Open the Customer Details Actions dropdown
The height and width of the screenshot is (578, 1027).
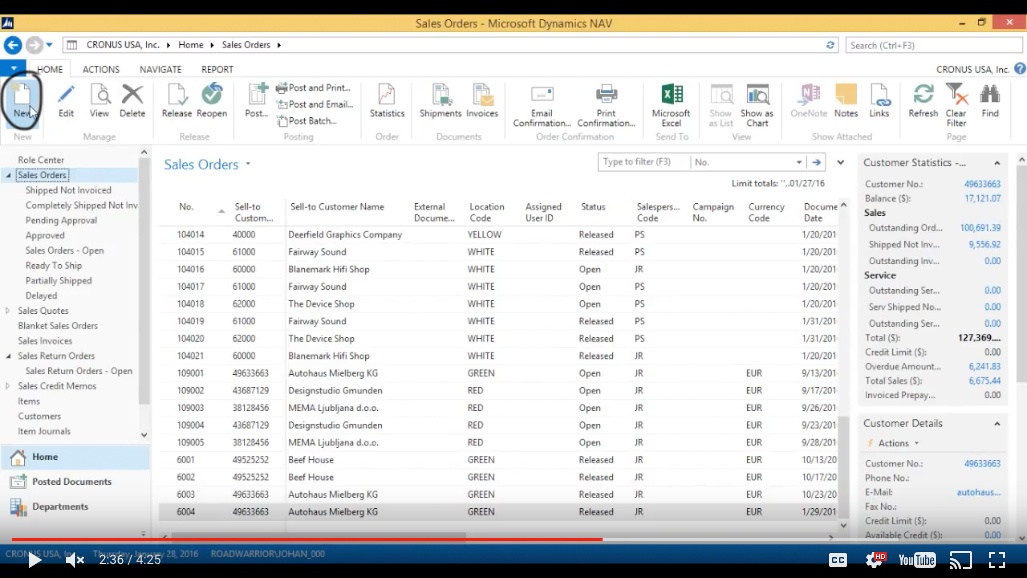[x=897, y=443]
